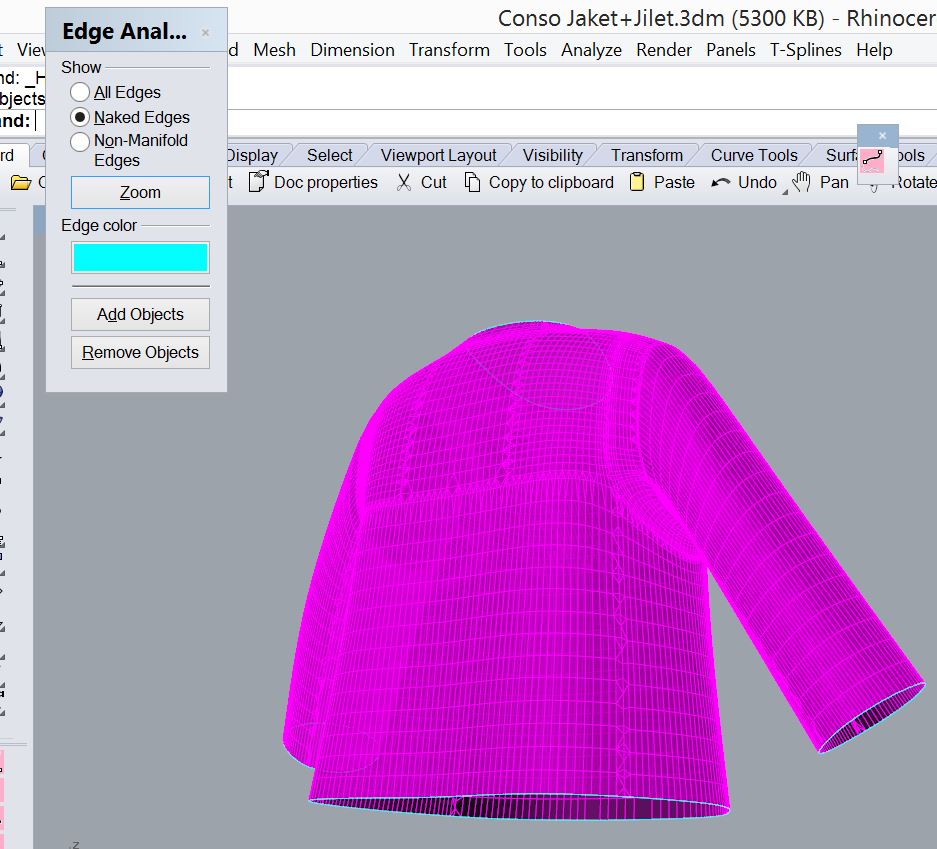Screen dimensions: 937x849
Task: Close the Edge Analysis panel
Action: point(206,32)
